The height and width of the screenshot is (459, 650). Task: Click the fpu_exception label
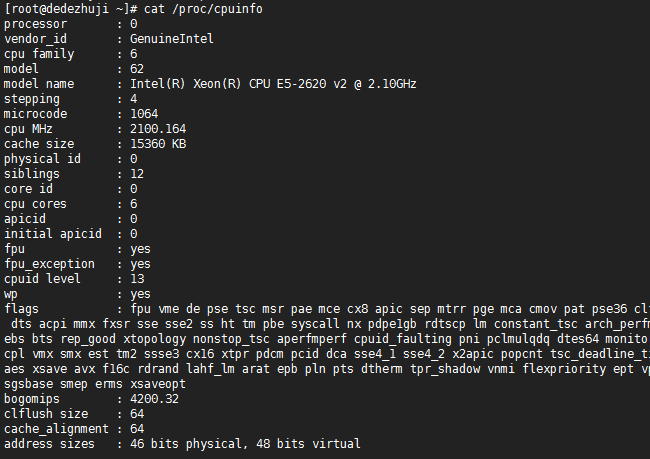point(49,263)
